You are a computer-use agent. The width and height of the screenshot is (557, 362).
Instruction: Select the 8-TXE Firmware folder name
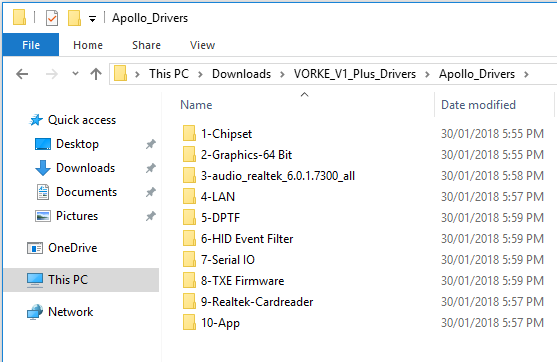click(242, 281)
